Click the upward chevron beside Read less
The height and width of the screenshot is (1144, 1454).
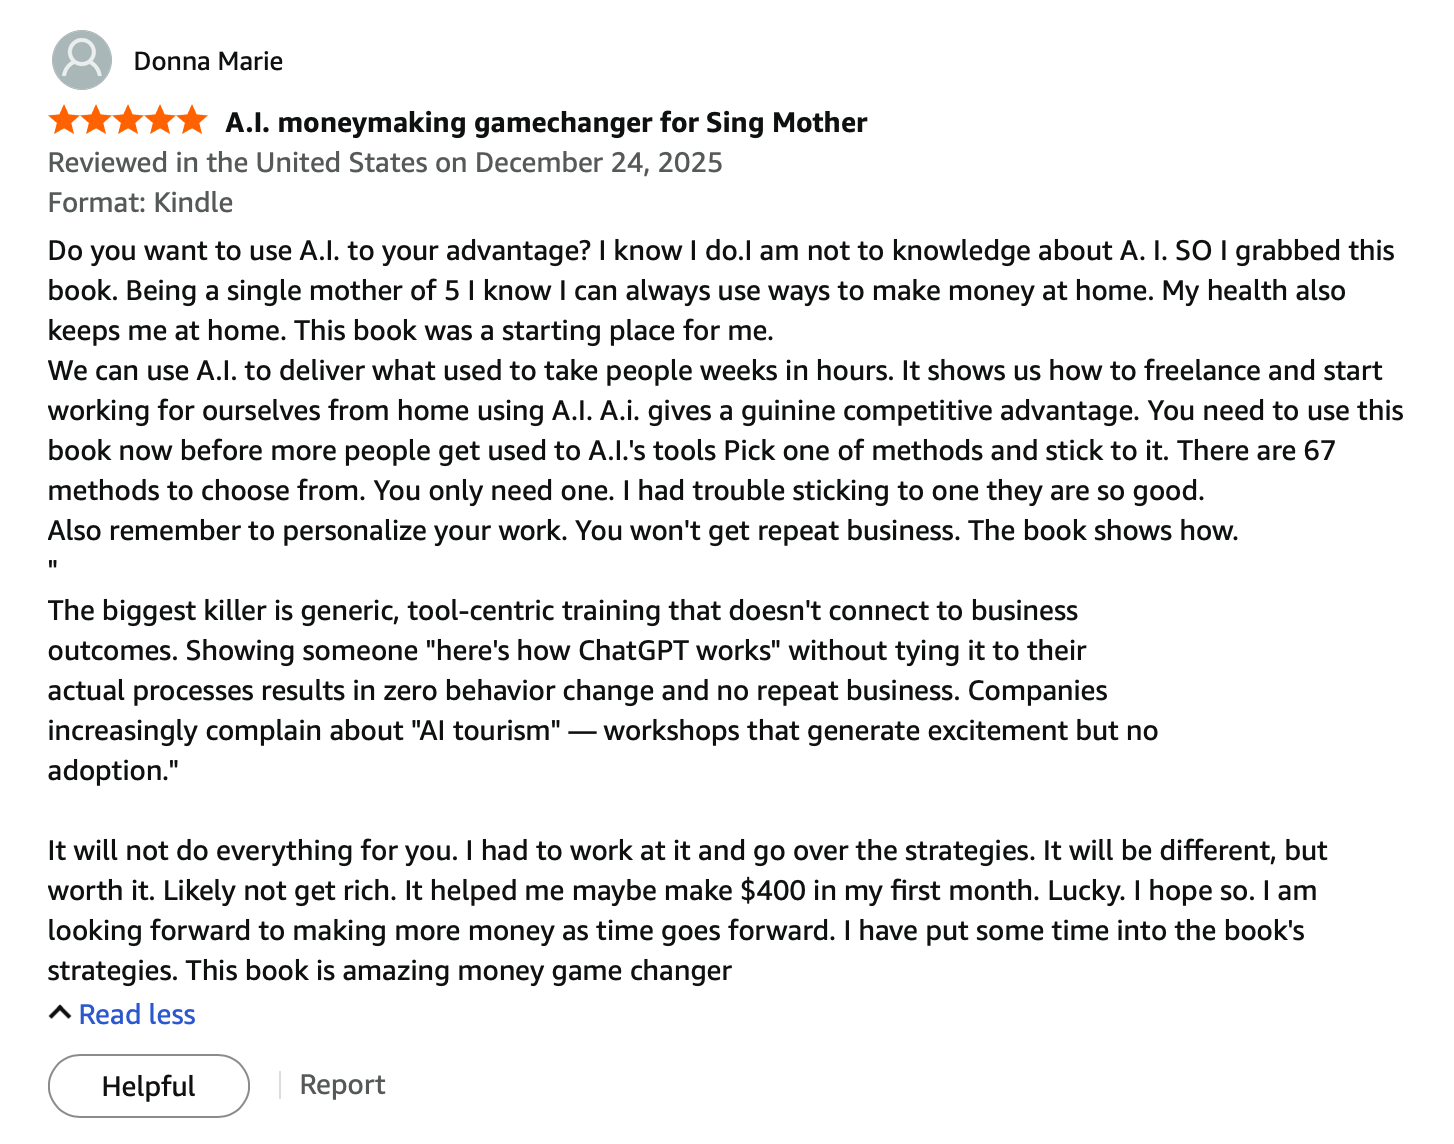pyautogui.click(x=59, y=1012)
